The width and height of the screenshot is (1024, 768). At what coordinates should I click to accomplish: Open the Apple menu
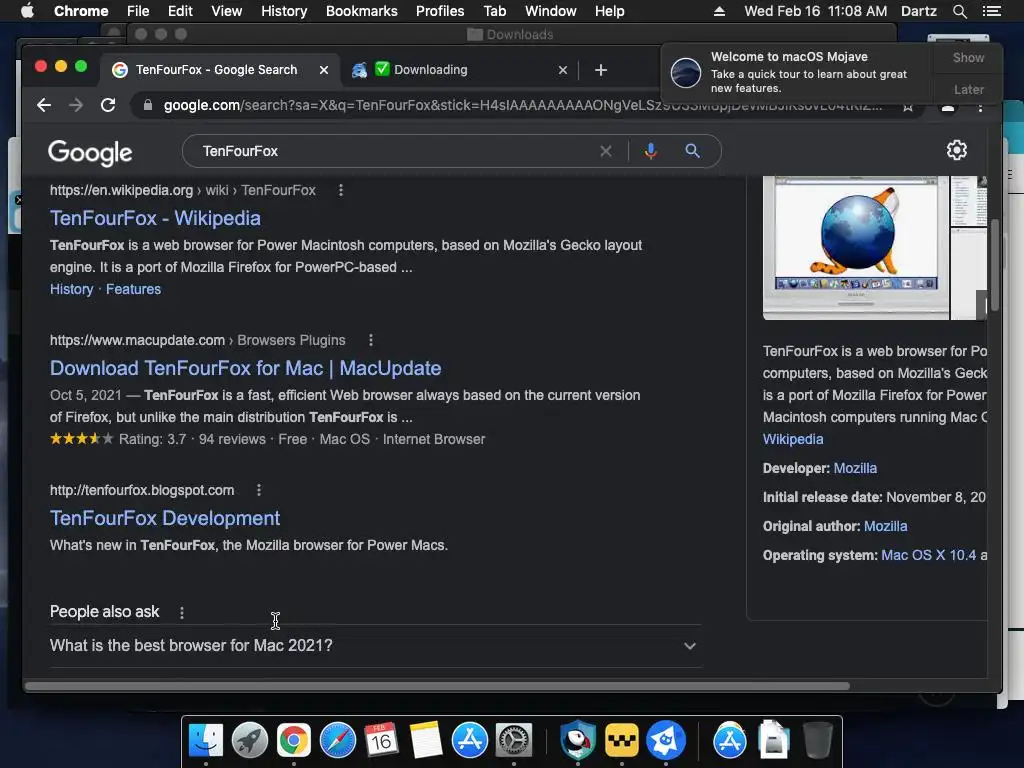click(27, 11)
